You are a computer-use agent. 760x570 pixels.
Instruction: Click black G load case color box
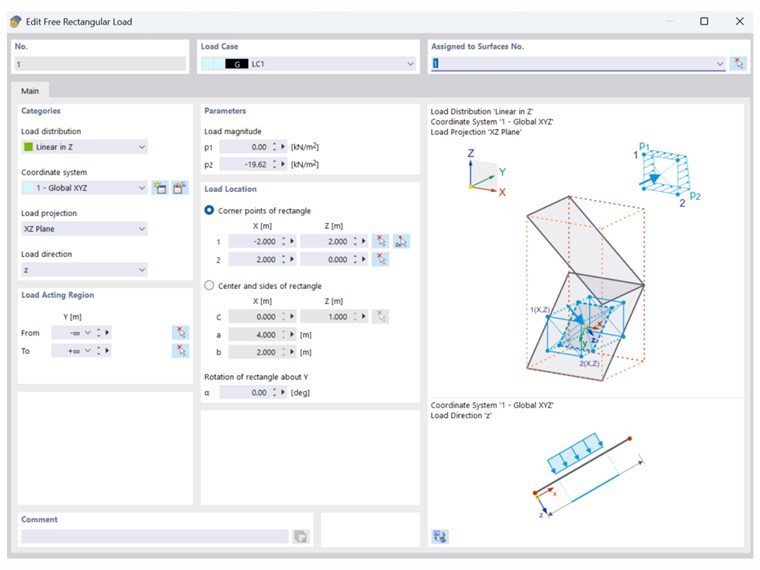pos(237,64)
